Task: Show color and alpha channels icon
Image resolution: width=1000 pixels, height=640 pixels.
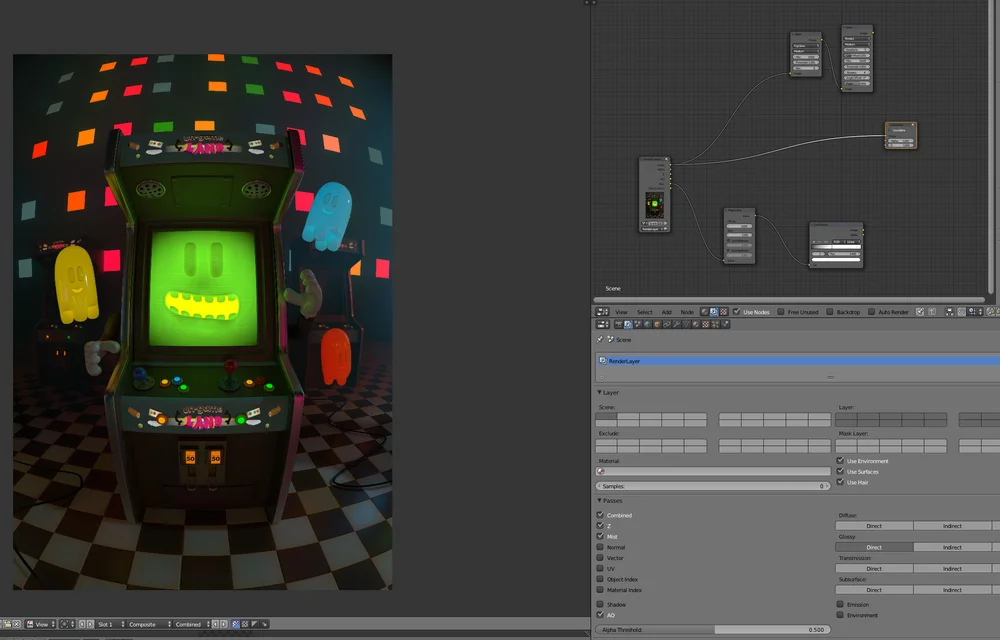Action: pos(235,624)
